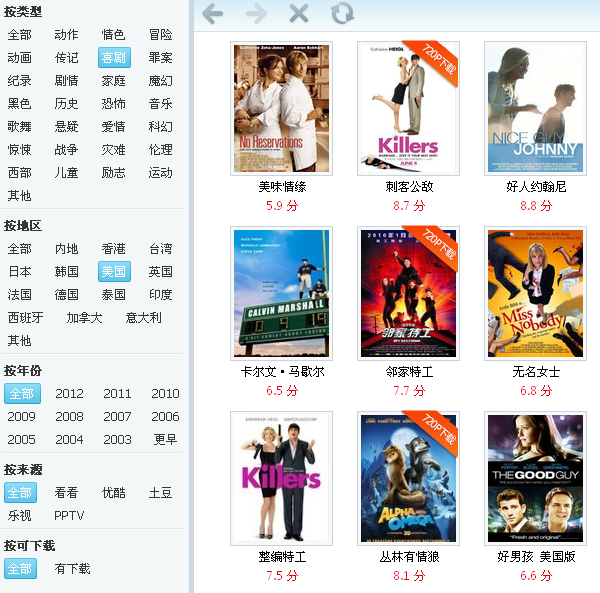
Task: Open the 美味情缘 movie poster
Action: tap(281, 108)
